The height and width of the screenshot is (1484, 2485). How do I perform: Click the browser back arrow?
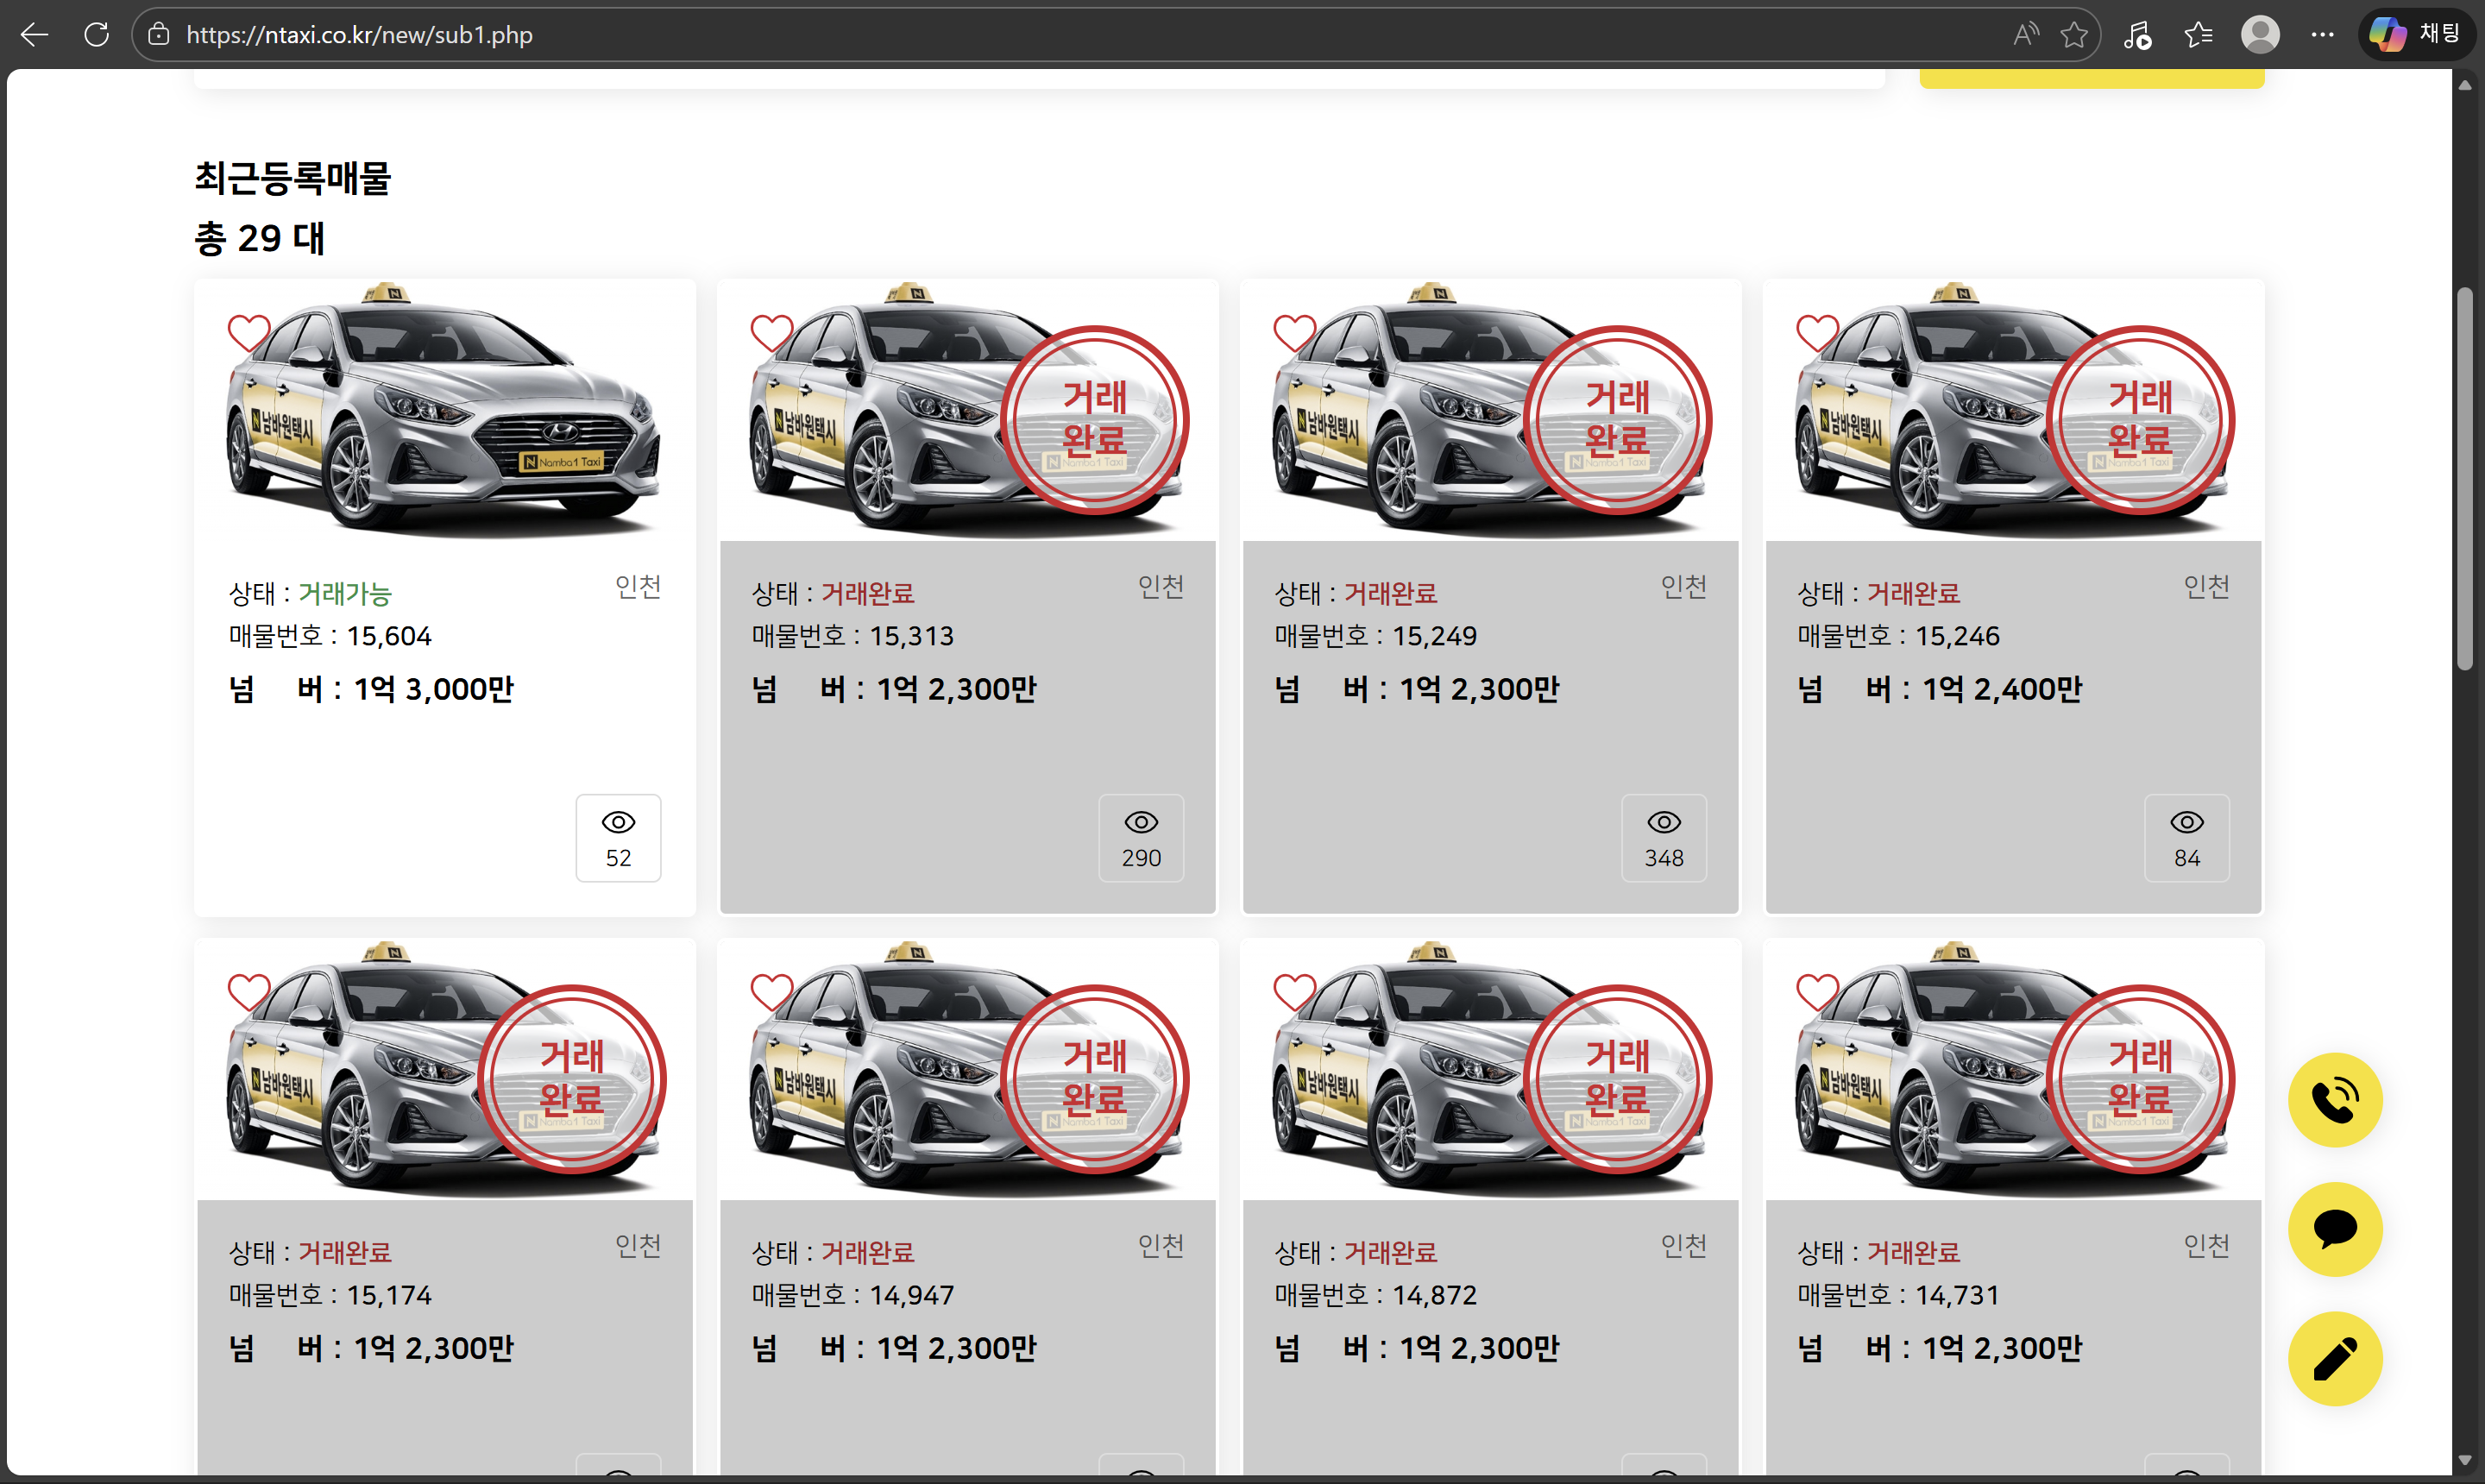34,35
